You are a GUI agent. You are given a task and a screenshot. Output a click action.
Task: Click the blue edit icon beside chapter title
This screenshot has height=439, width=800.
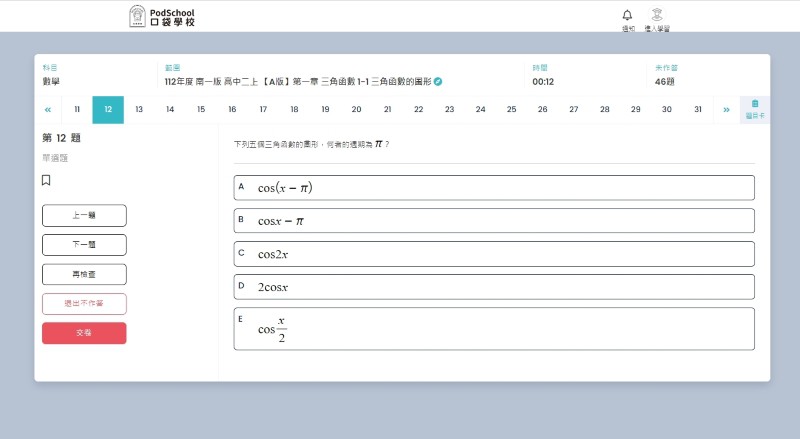coord(438,81)
